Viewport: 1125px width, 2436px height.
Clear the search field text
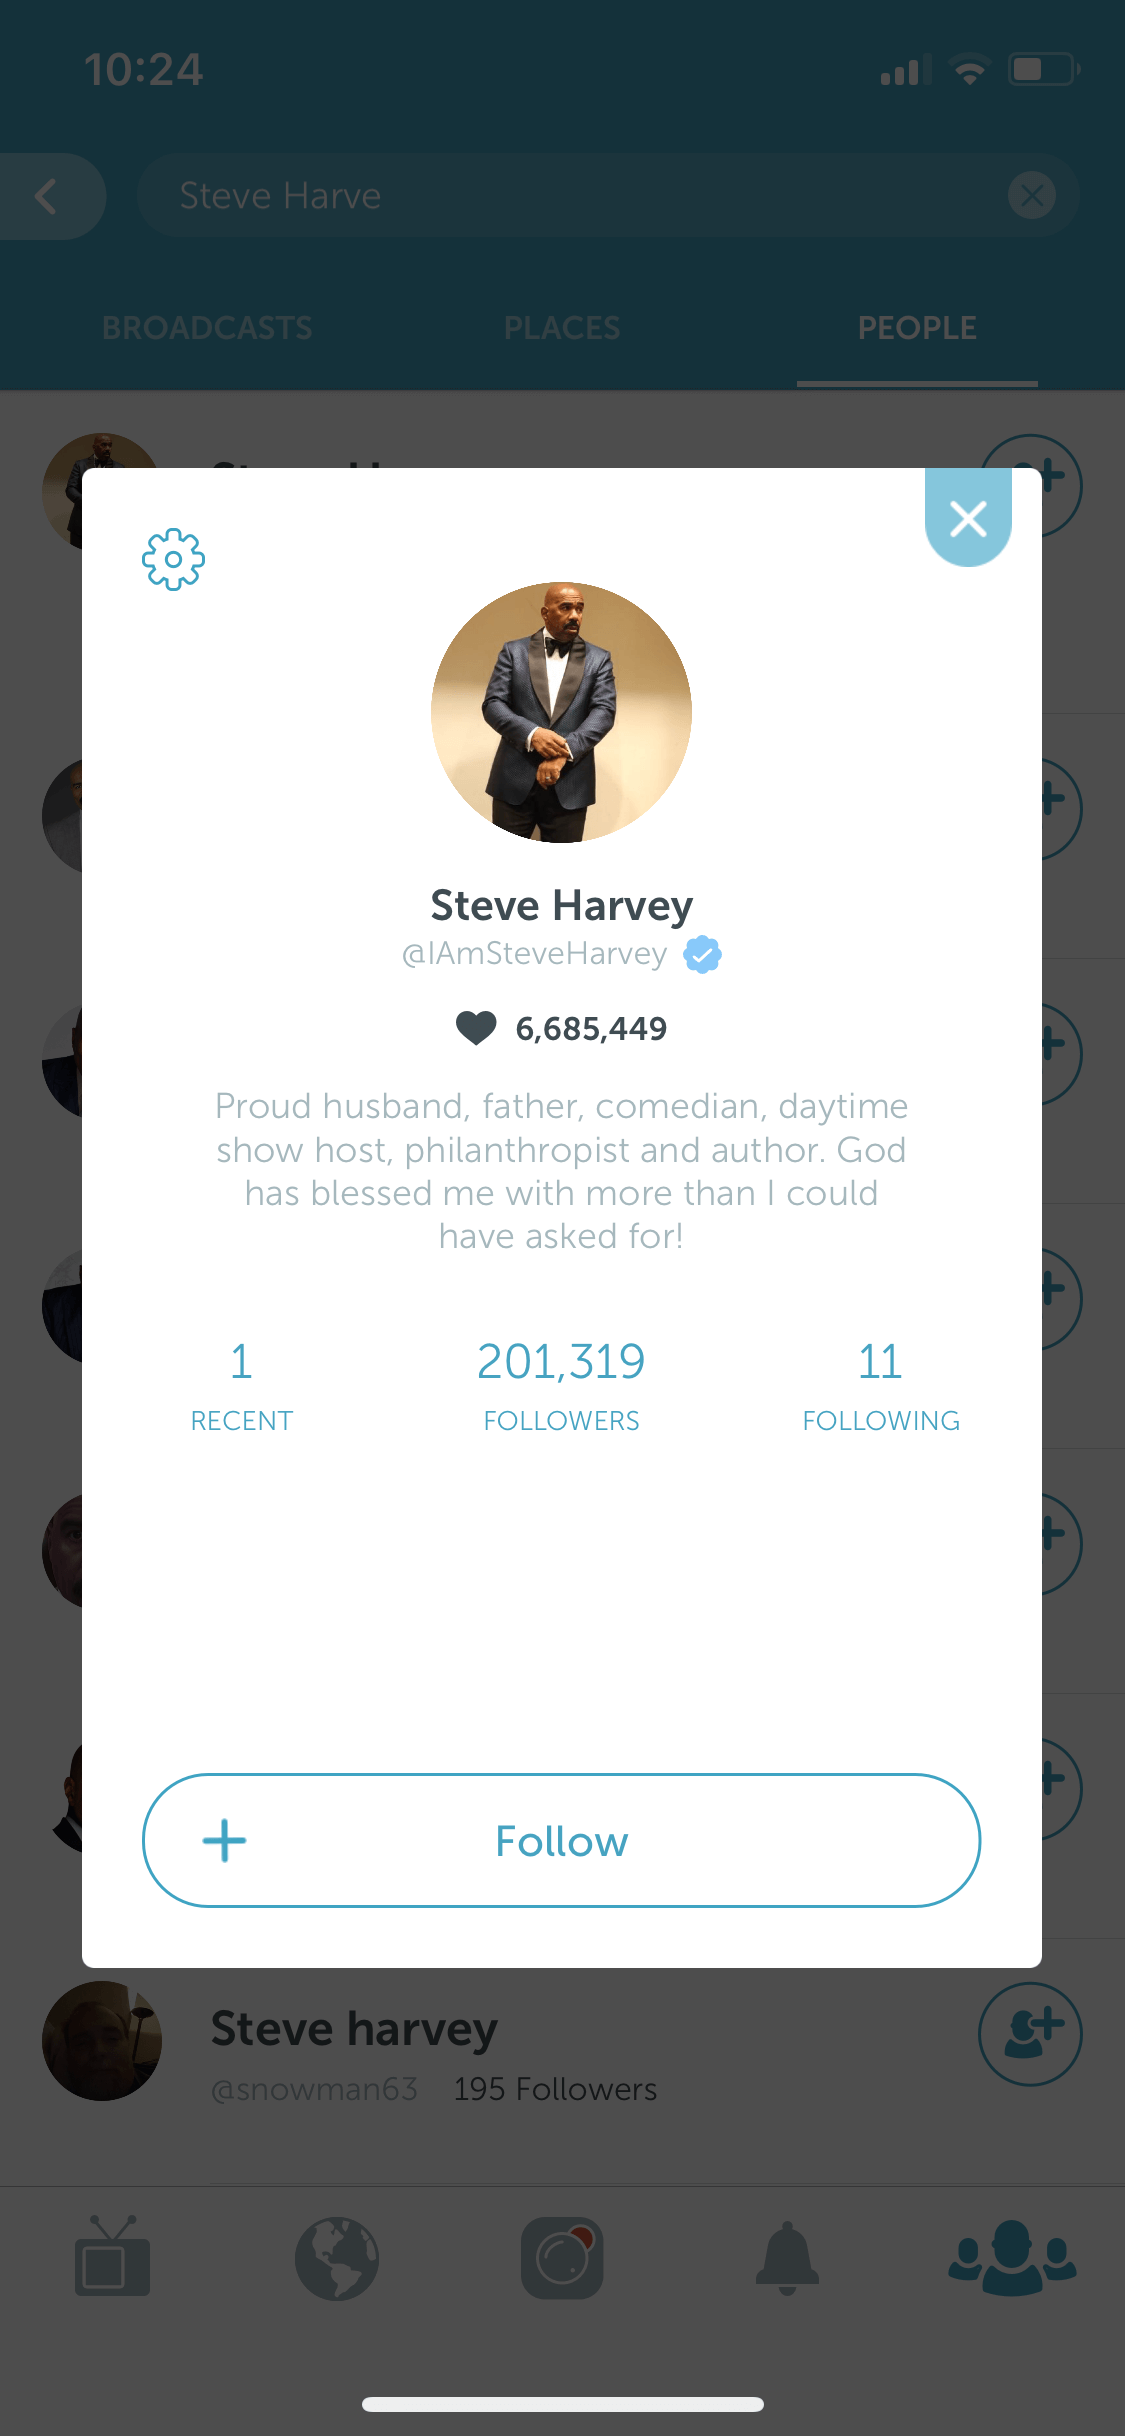click(x=1032, y=195)
